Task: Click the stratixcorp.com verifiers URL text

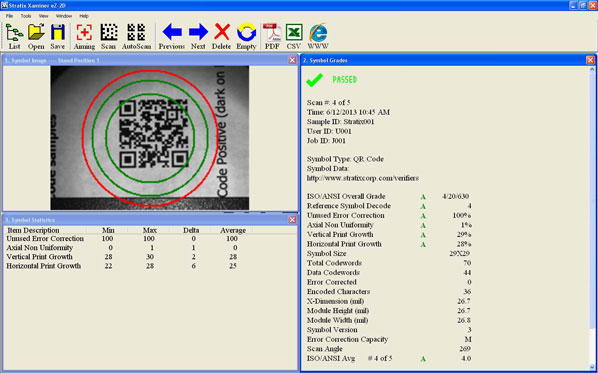Action: [x=363, y=178]
